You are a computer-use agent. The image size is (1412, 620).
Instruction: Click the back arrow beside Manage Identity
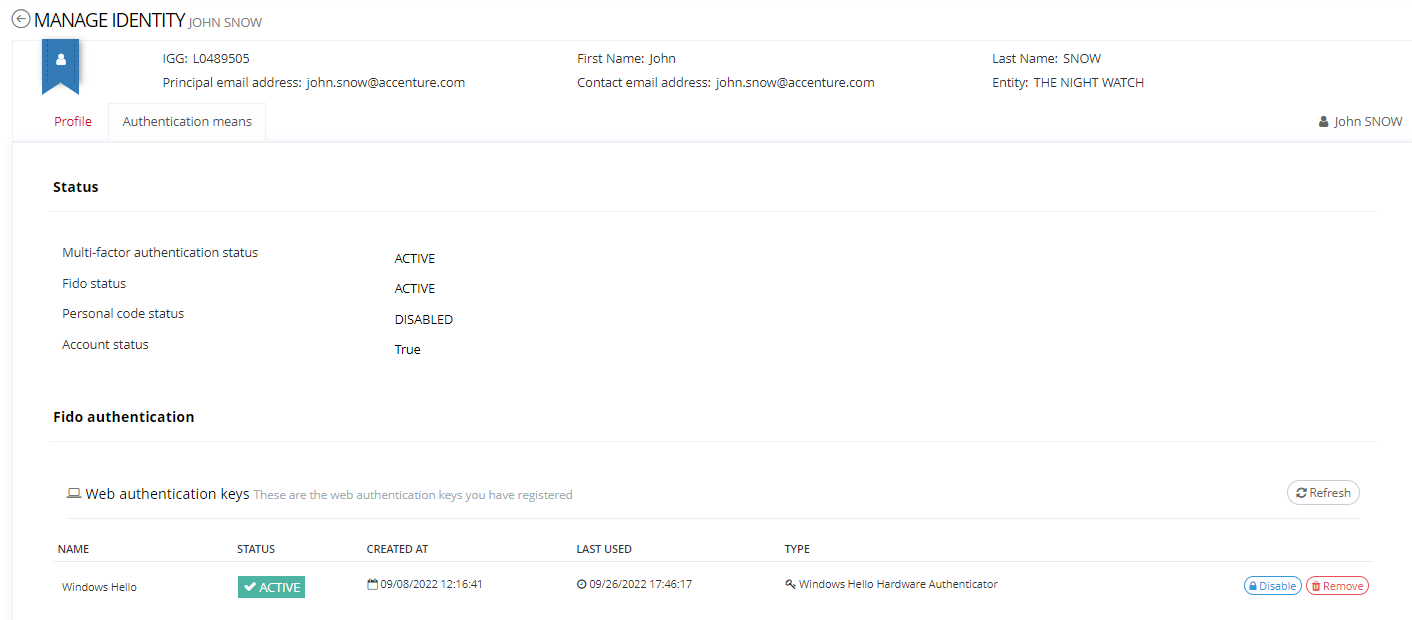pos(20,19)
